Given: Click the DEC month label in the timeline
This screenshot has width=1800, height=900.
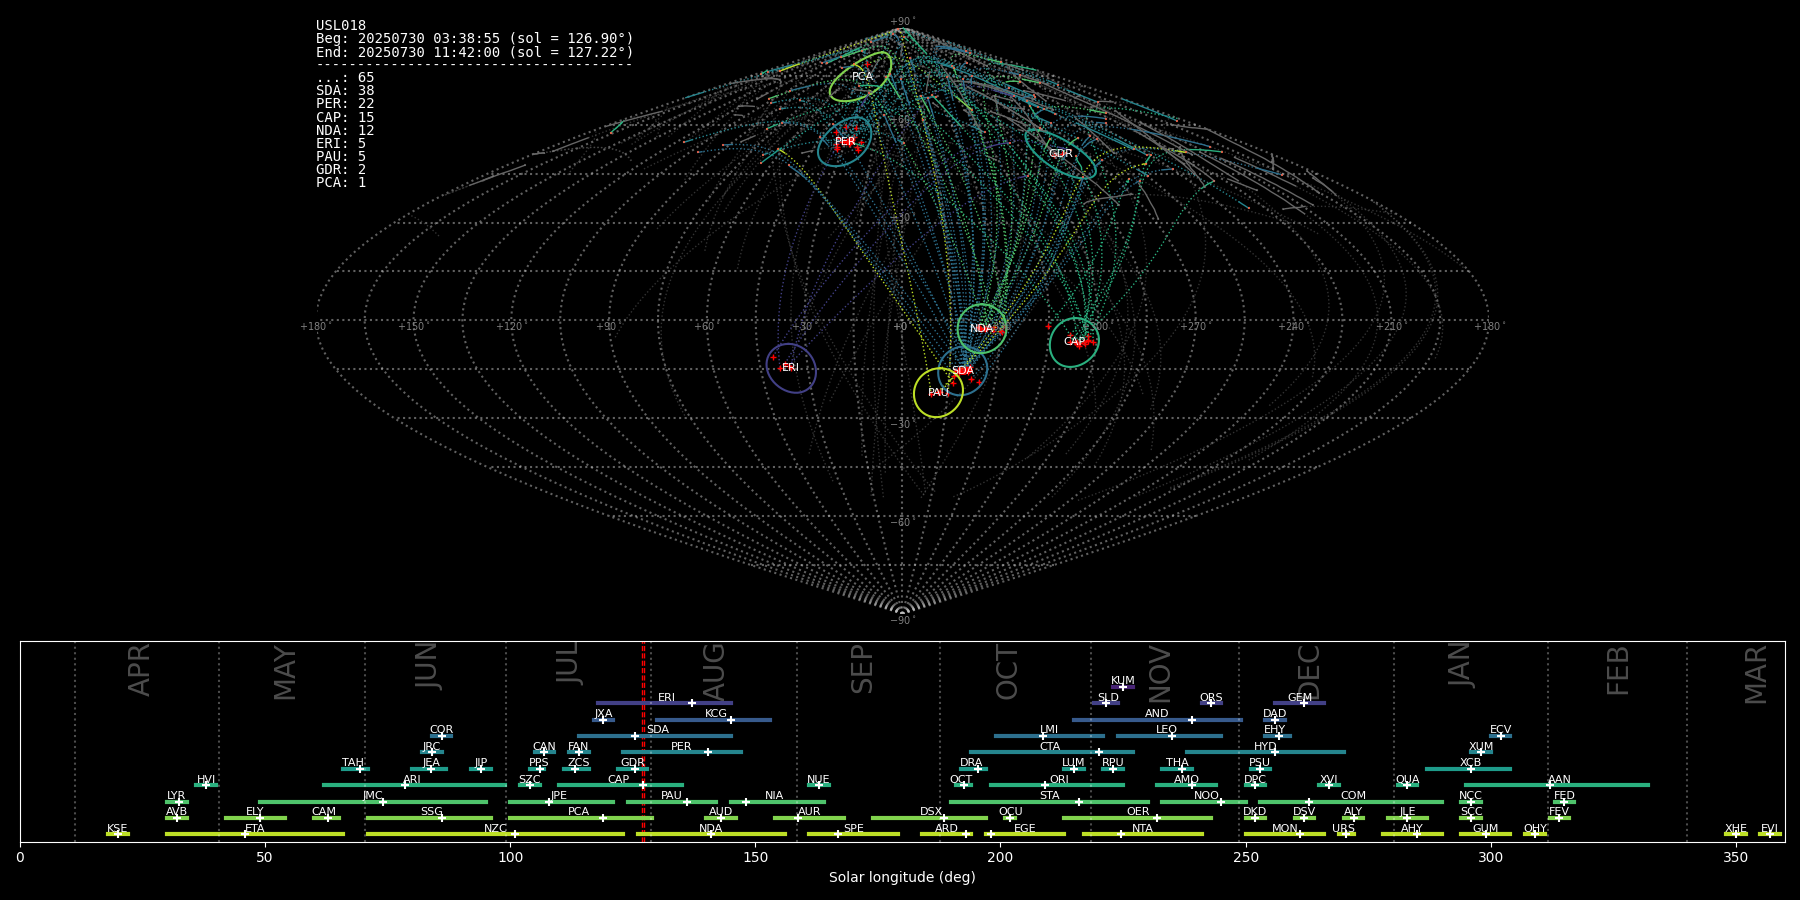Looking at the screenshot, I should tap(1309, 673).
